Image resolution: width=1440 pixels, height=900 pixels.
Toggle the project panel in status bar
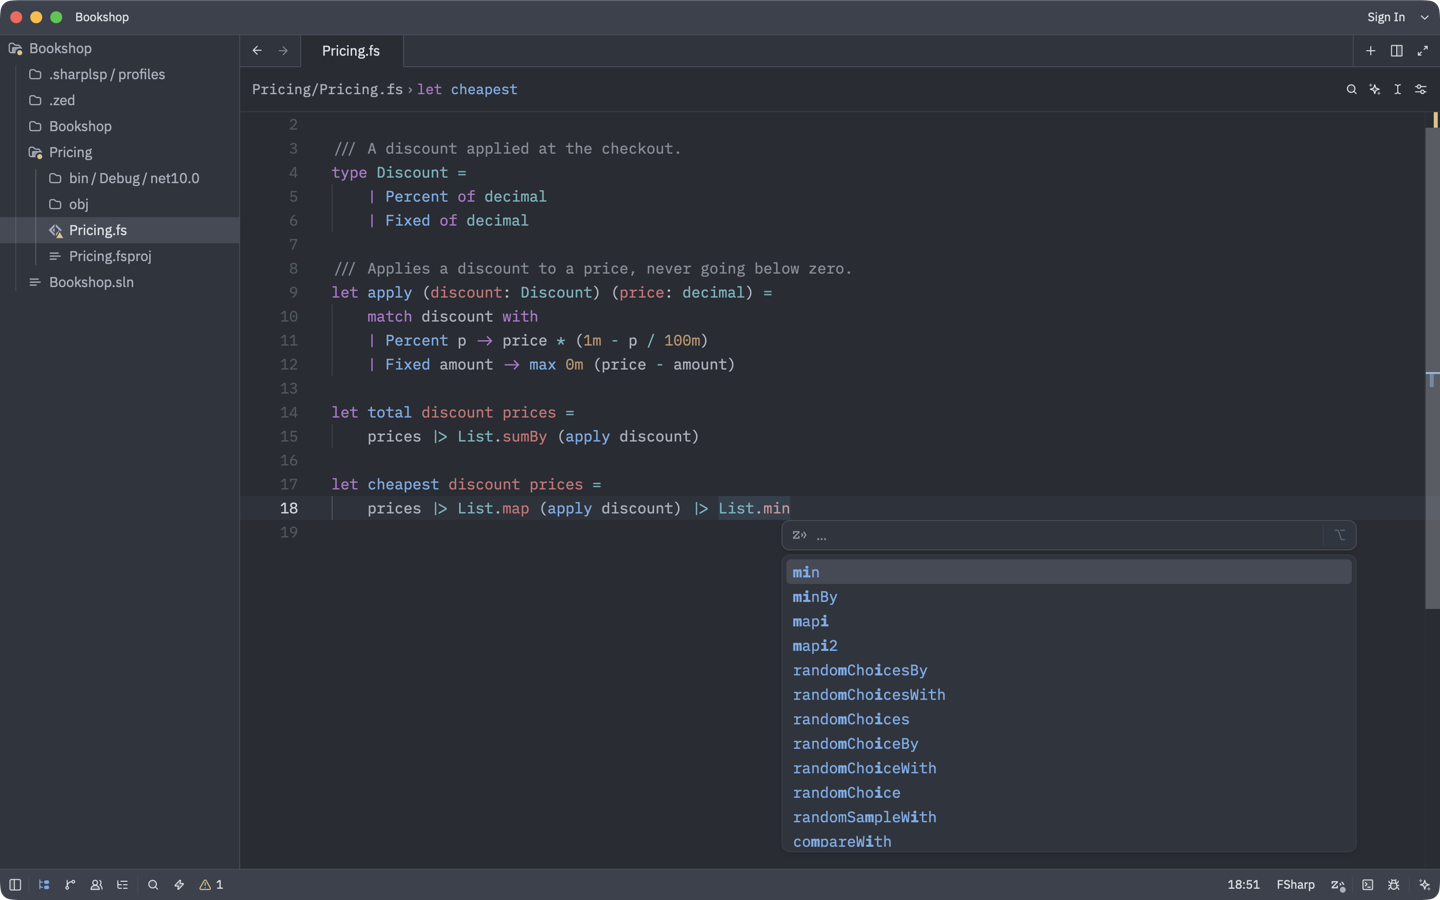point(44,885)
